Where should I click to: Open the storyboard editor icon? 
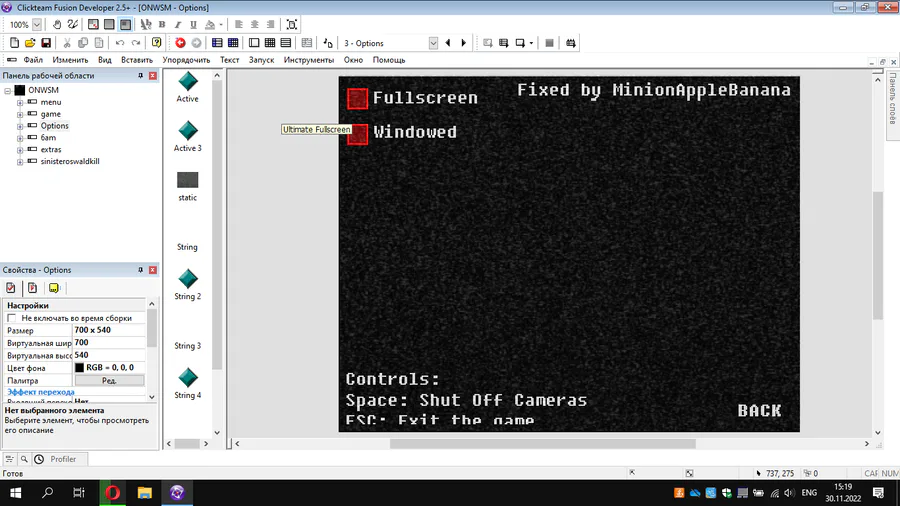pyautogui.click(x=217, y=43)
